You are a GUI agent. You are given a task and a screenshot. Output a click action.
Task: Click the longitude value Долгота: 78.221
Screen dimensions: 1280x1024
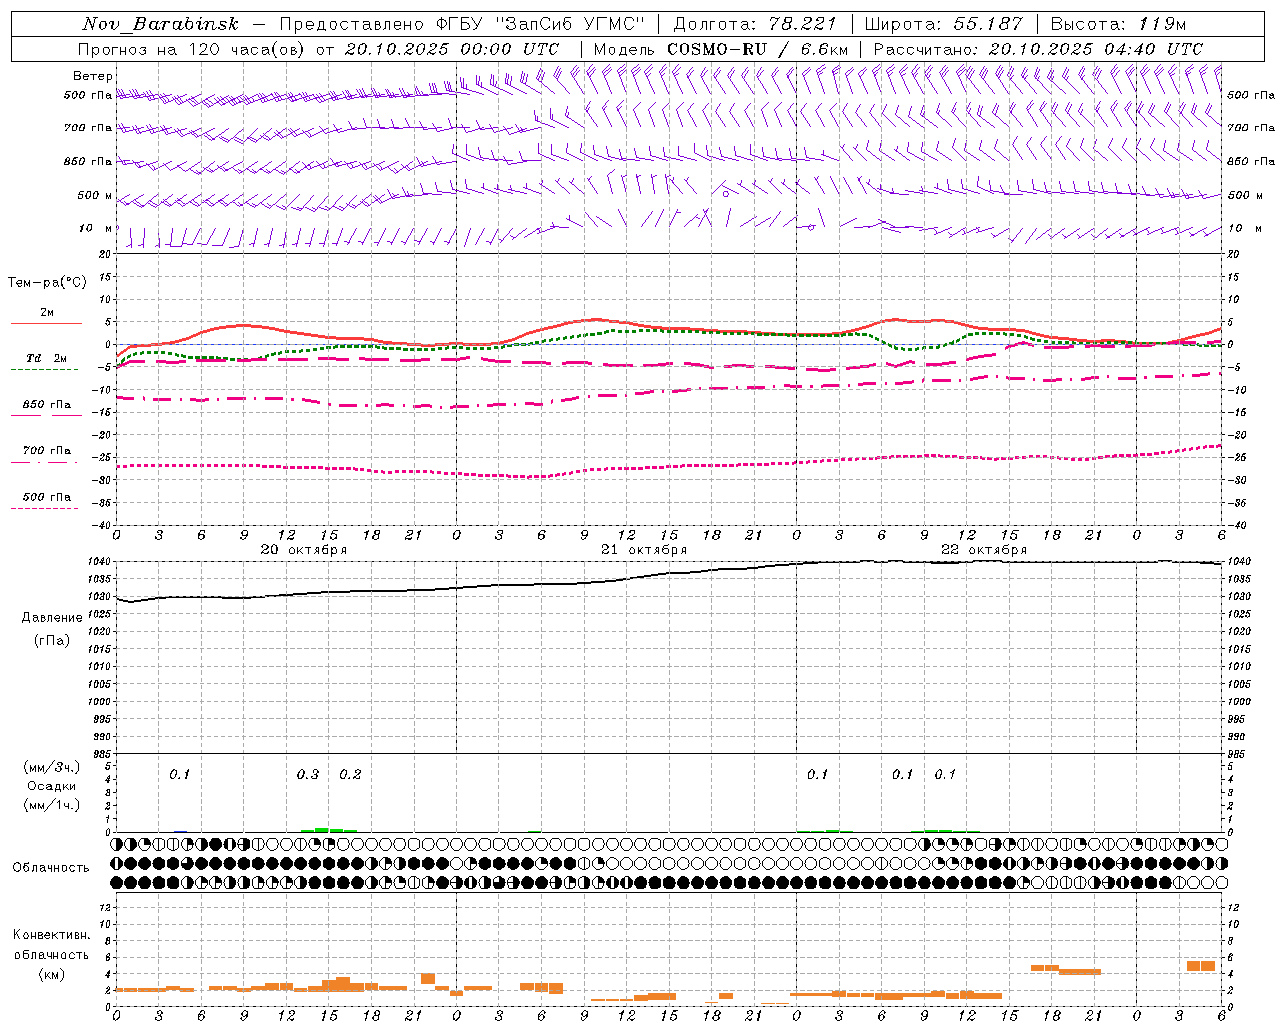pyautogui.click(x=755, y=24)
